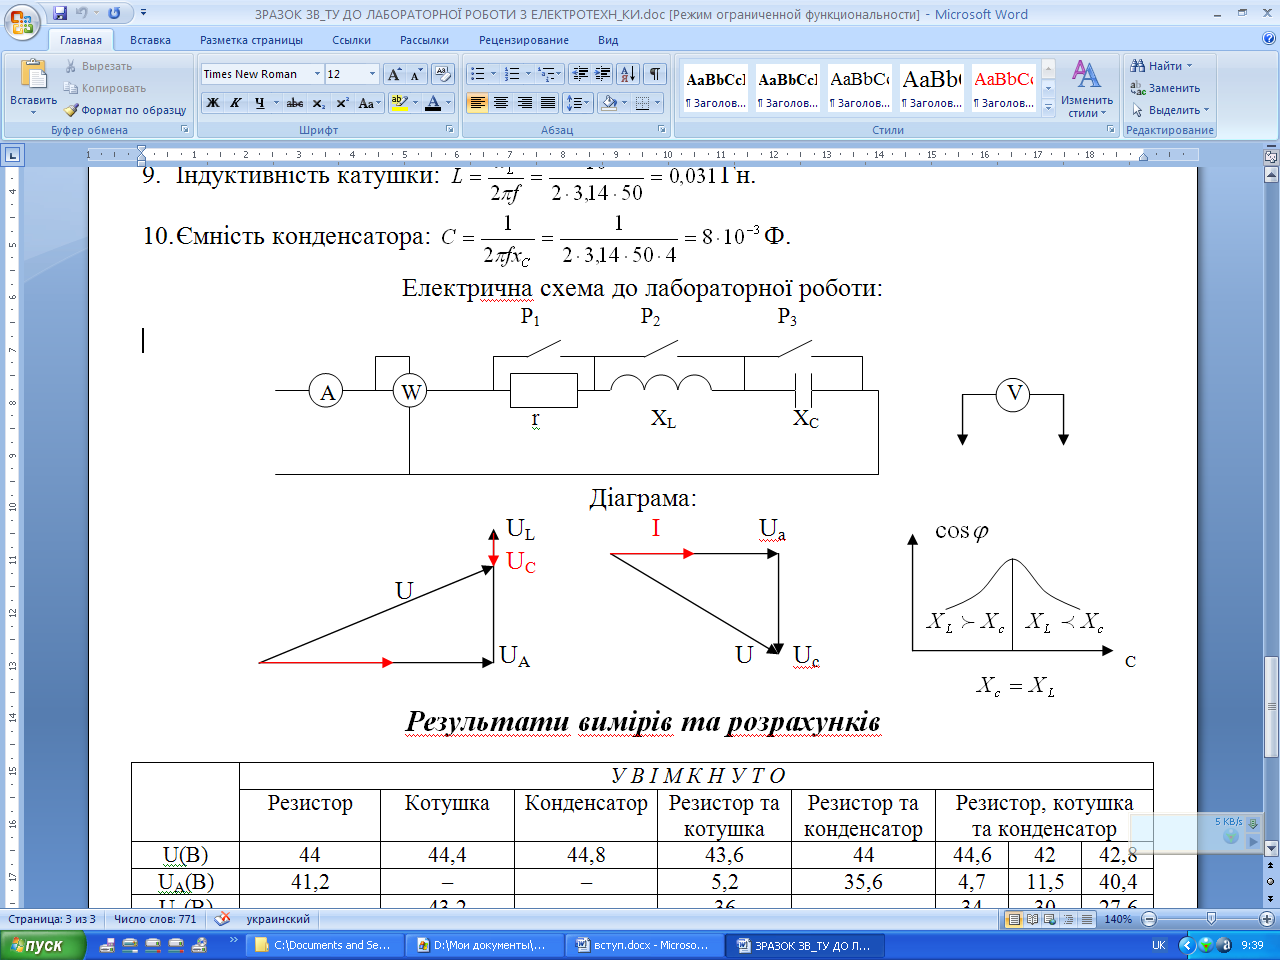The image size is (1280, 960).
Task: Toggle underline Ч formatting
Action: [259, 102]
